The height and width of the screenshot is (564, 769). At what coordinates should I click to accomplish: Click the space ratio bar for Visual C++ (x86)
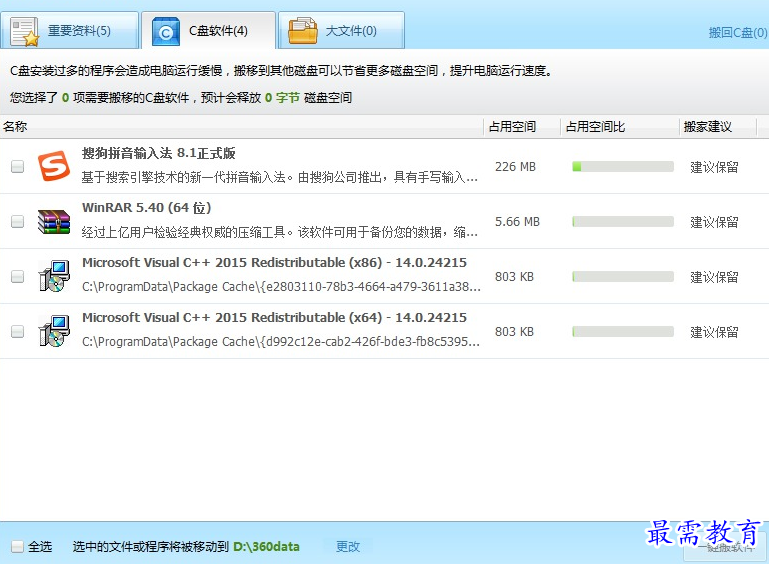[623, 277]
